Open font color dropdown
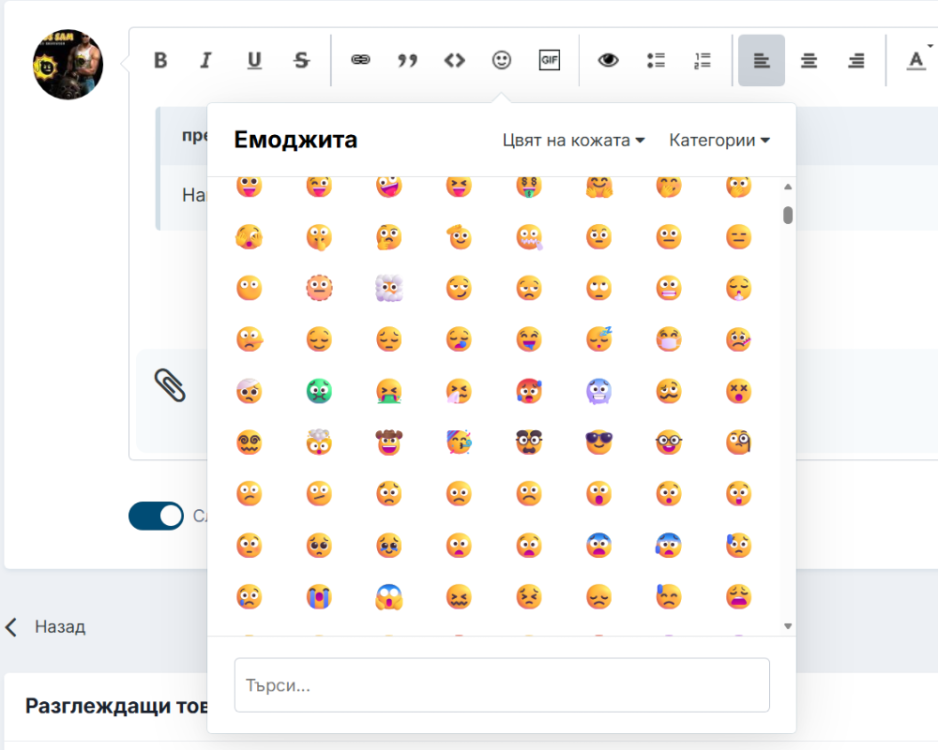The height and width of the screenshot is (750, 938). point(917,60)
